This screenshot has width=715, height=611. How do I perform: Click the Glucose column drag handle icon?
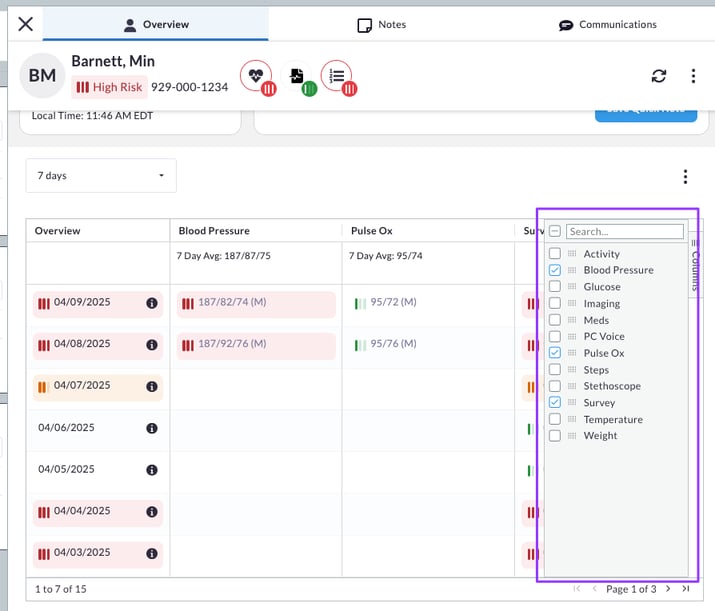[572, 286]
